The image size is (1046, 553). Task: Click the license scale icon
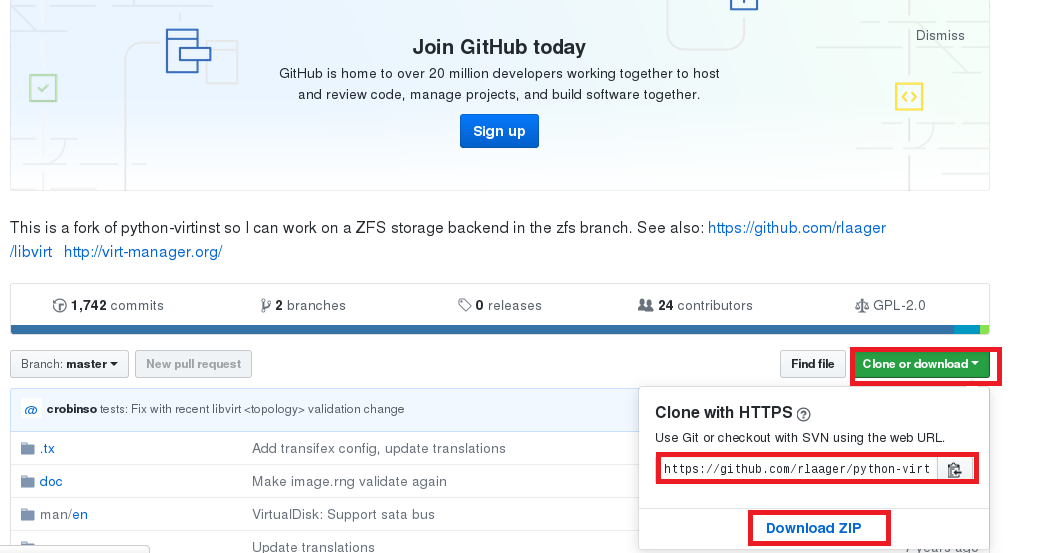pyautogui.click(x=862, y=306)
